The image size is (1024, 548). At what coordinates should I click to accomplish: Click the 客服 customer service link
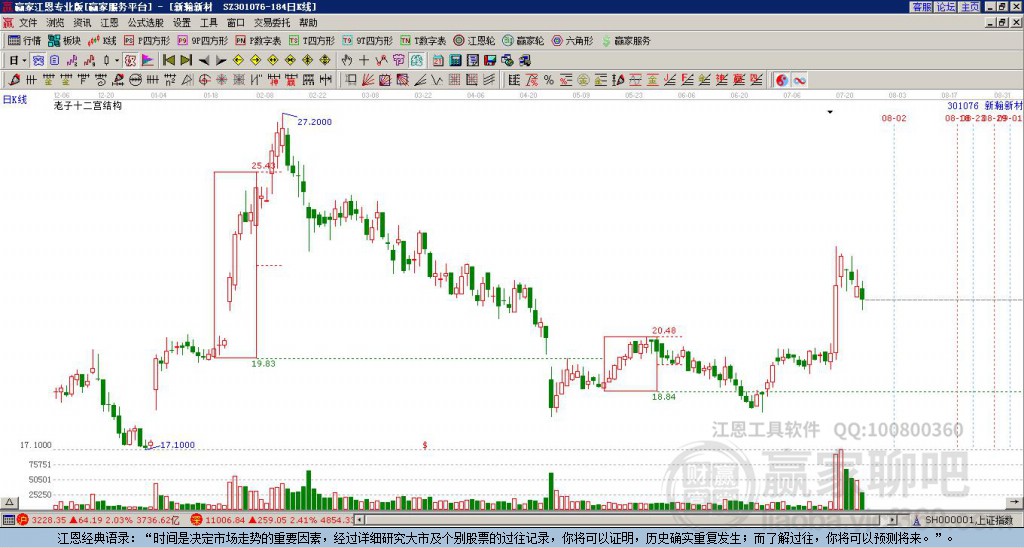click(921, 7)
